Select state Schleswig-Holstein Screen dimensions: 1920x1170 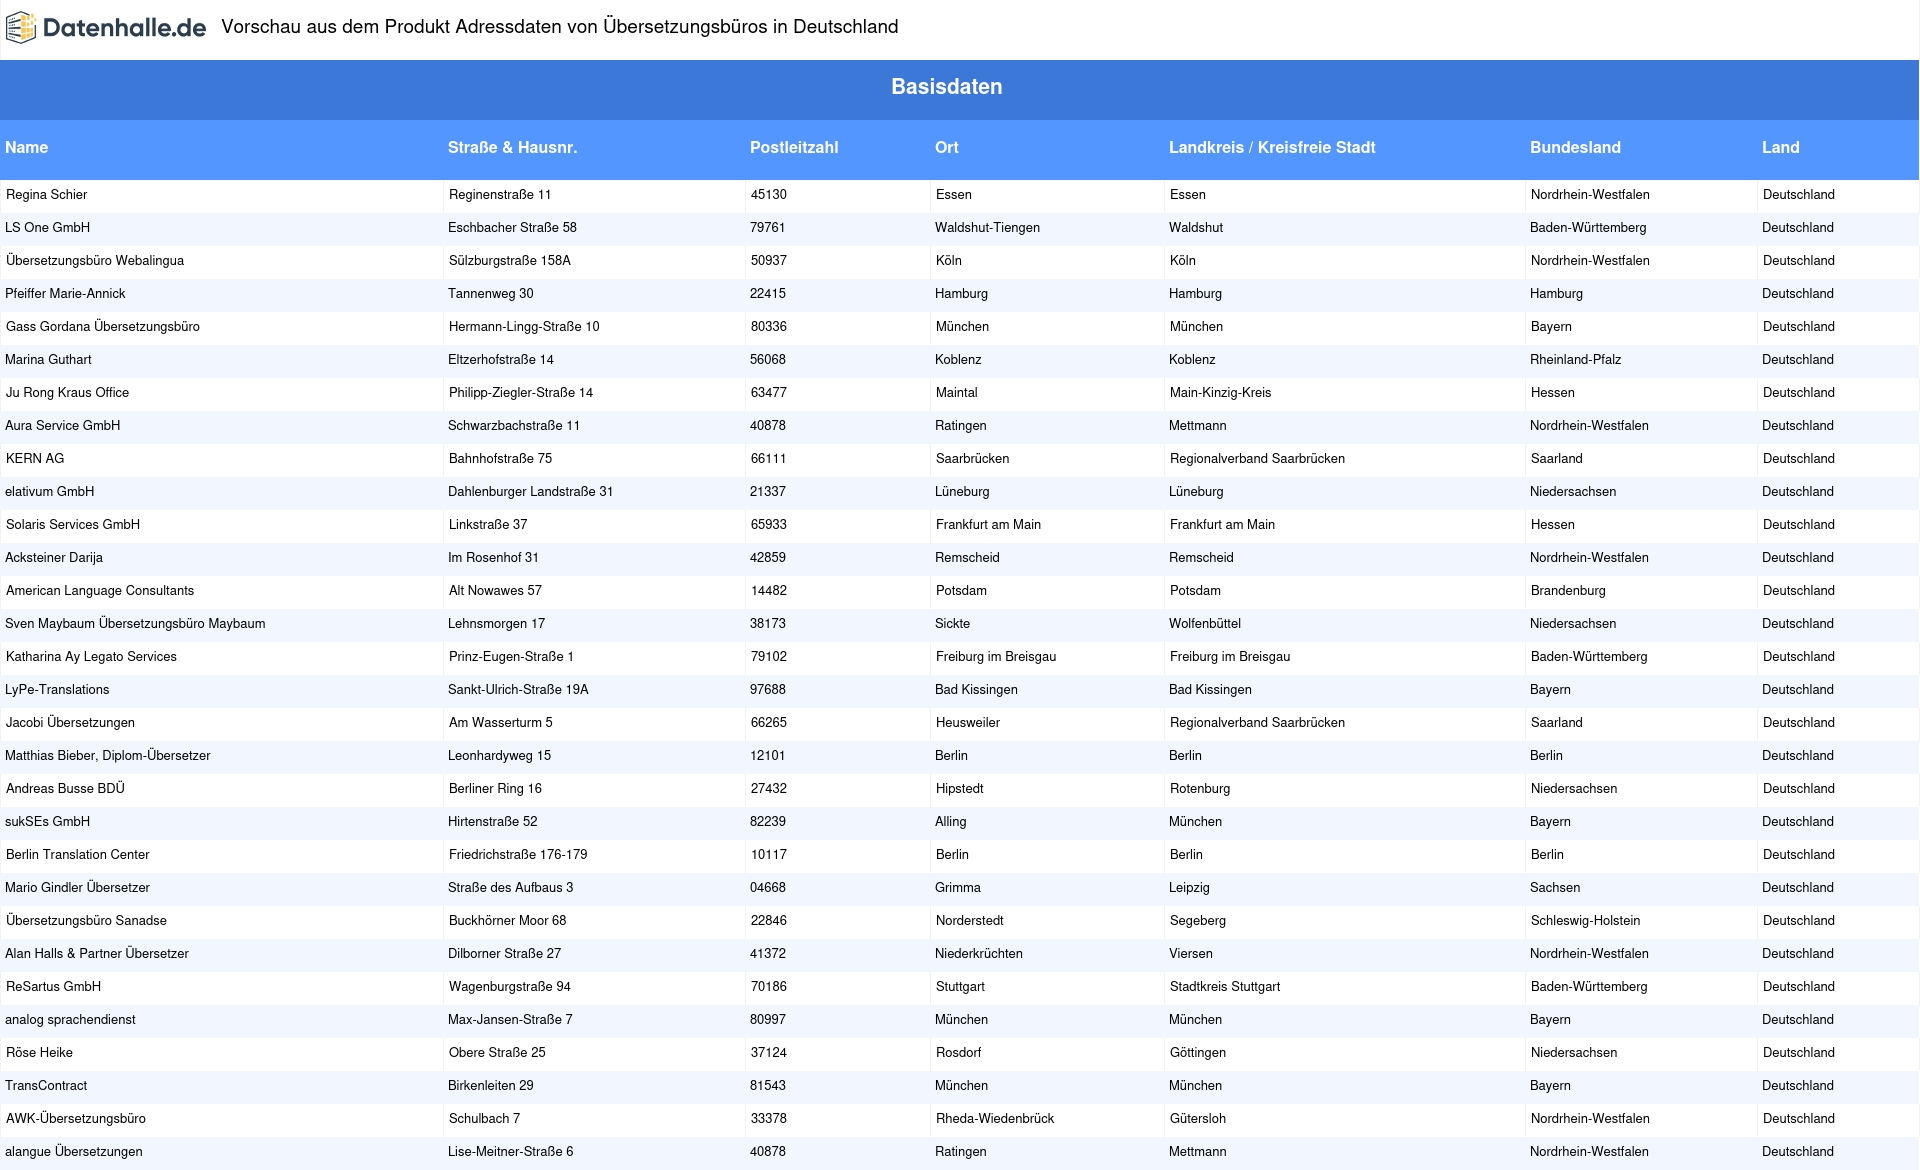(1586, 921)
